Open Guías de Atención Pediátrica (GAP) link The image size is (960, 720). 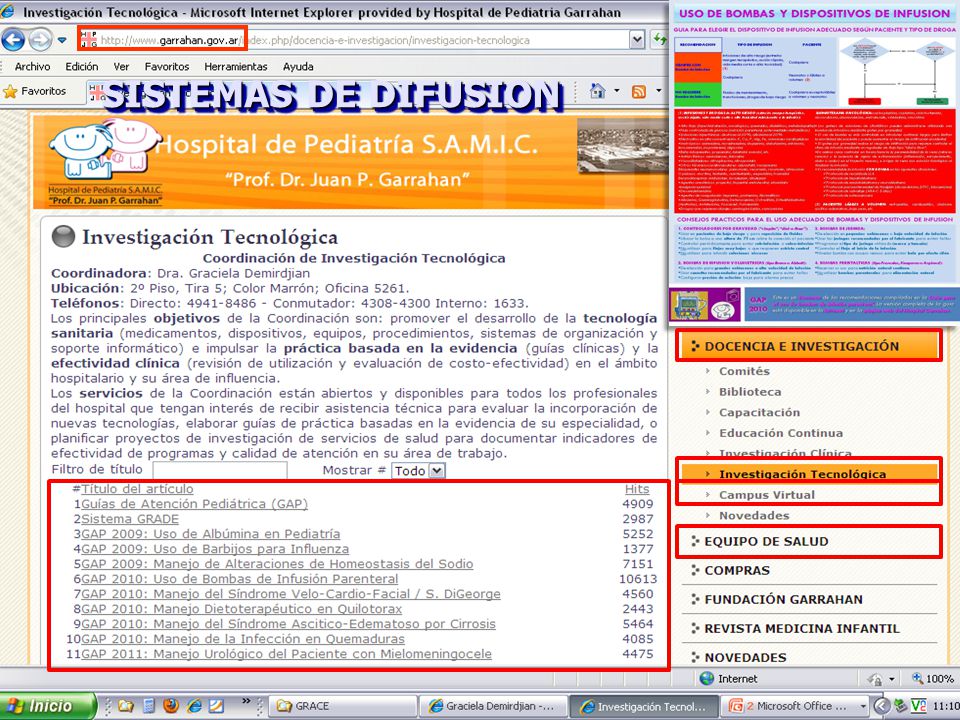click(194, 504)
